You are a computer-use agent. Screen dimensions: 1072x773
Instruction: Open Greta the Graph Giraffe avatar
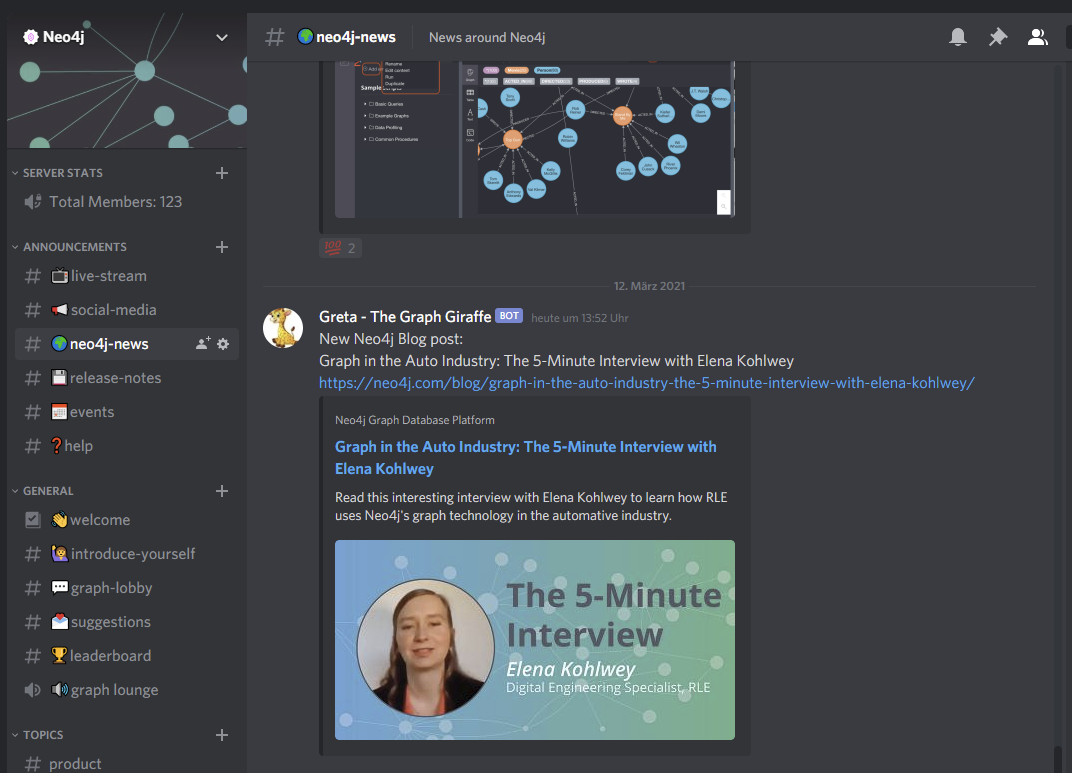[x=283, y=328]
